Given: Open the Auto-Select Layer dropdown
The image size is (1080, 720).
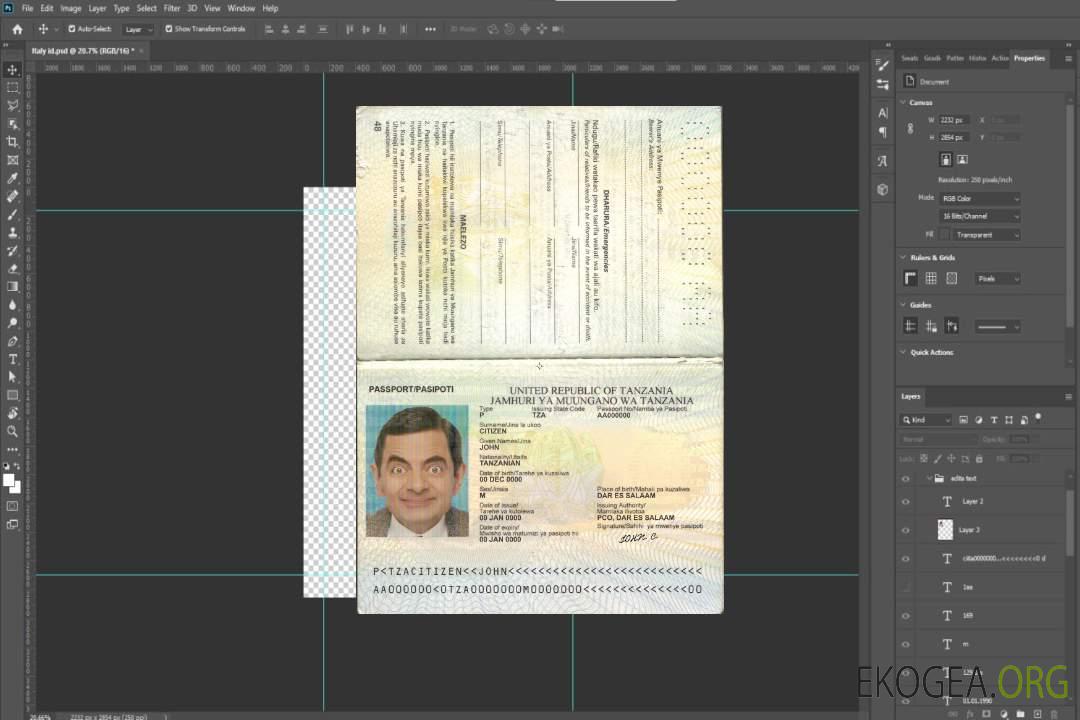Looking at the screenshot, I should point(138,30).
